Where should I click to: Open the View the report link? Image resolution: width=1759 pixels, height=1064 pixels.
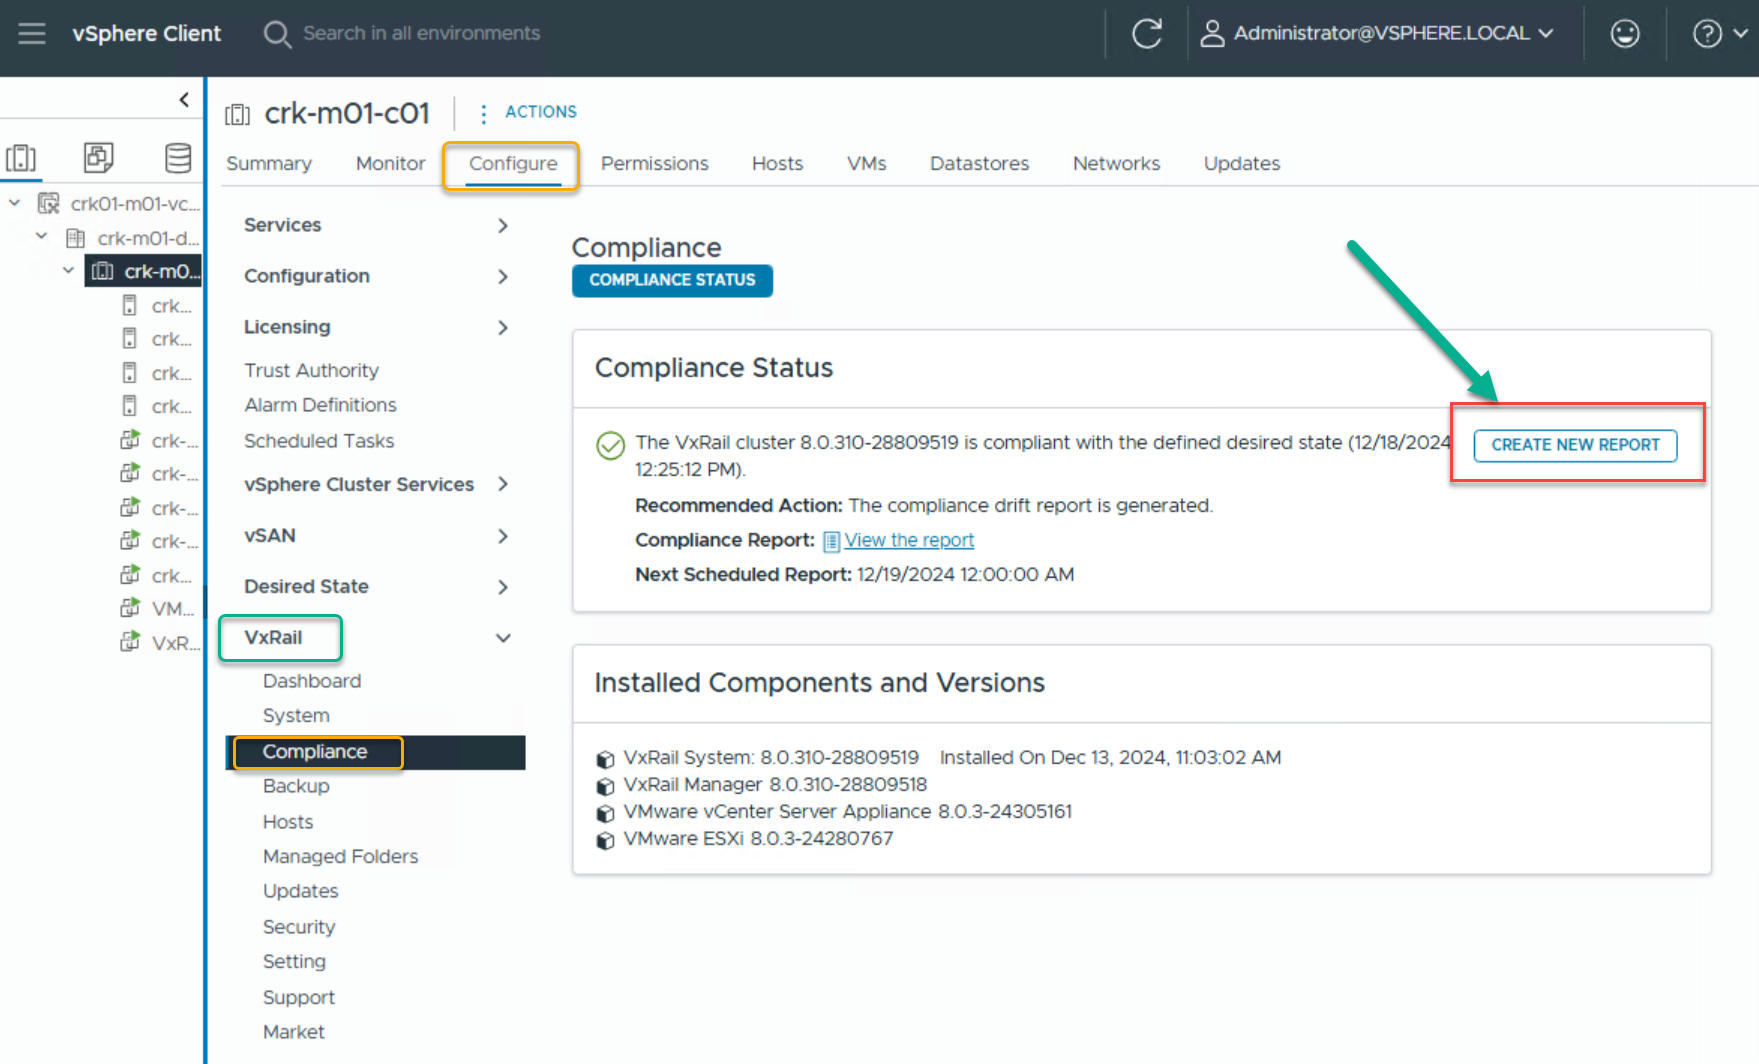pyautogui.click(x=908, y=540)
